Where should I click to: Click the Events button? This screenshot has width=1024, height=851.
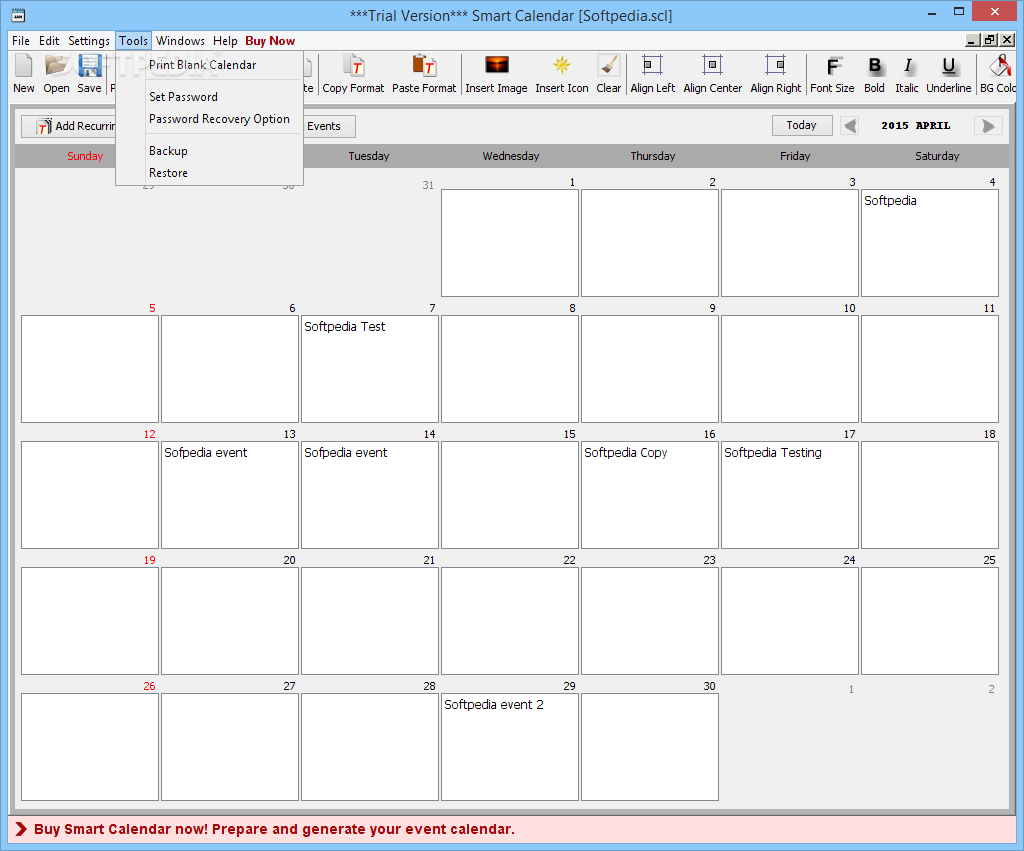click(329, 126)
